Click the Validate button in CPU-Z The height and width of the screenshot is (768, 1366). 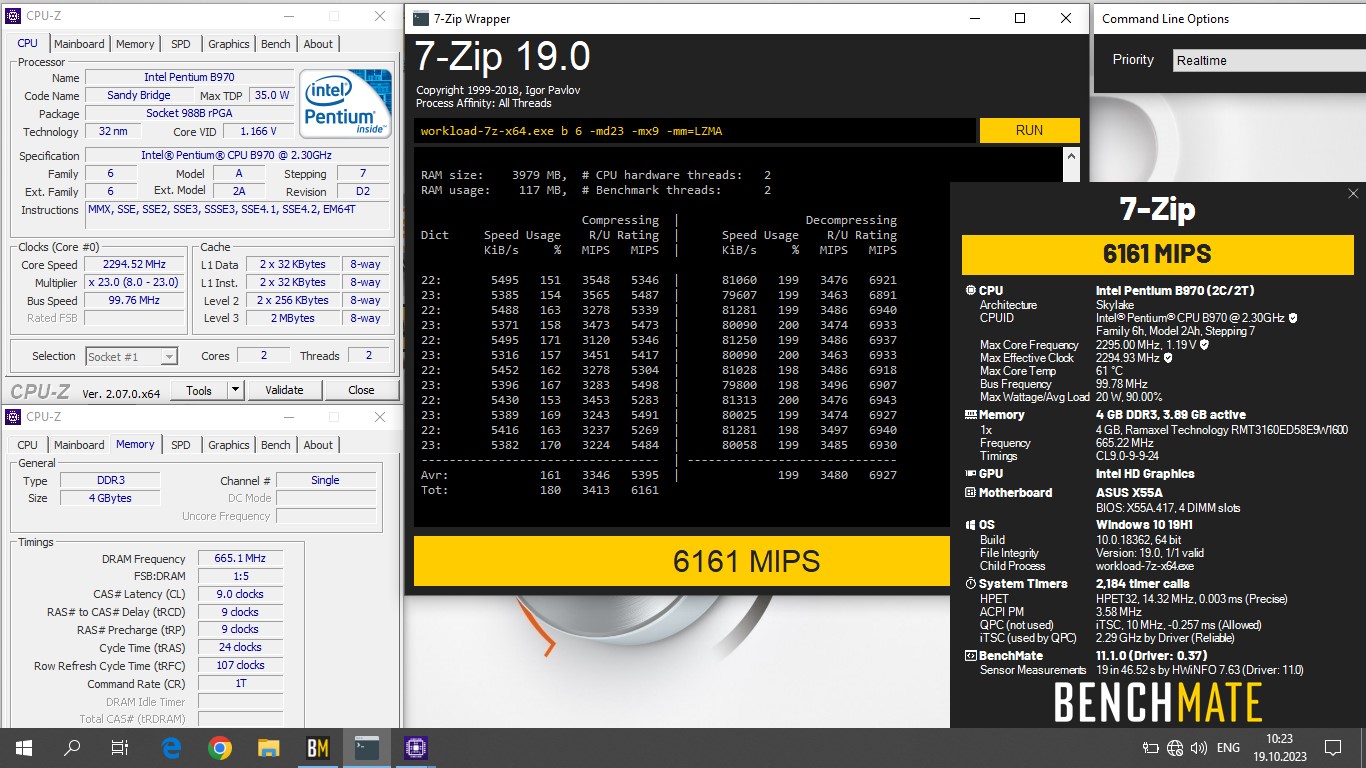[284, 390]
